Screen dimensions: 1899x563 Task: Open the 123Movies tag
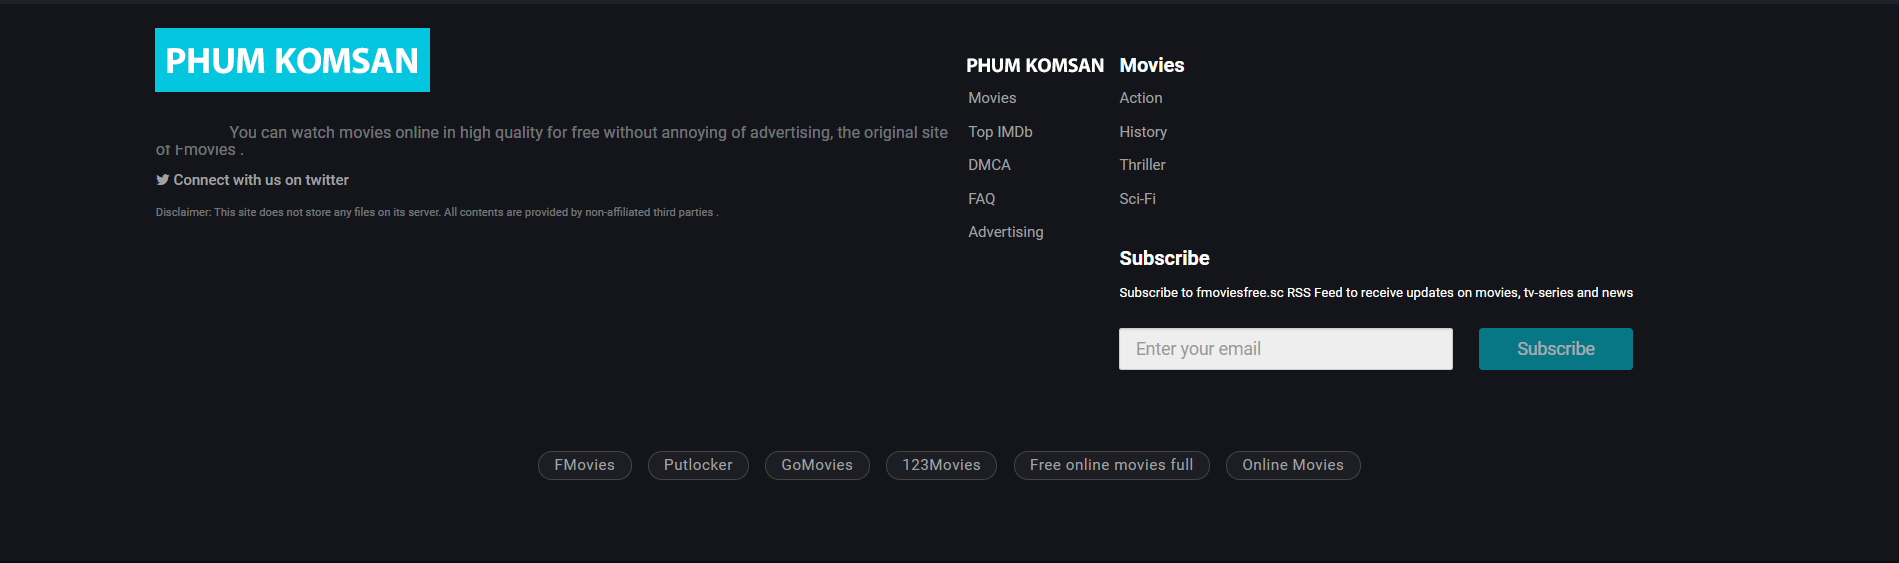pyautogui.click(x=941, y=465)
